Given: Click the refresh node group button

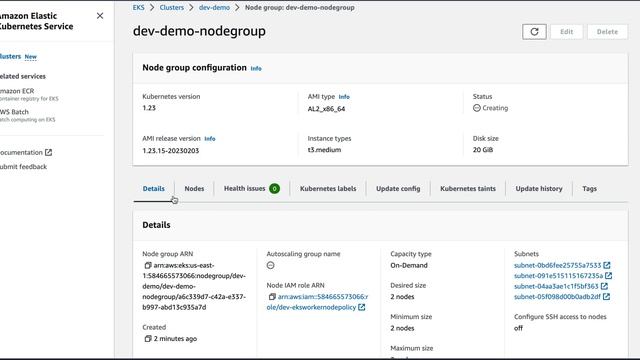Looking at the screenshot, I should click(x=534, y=32).
